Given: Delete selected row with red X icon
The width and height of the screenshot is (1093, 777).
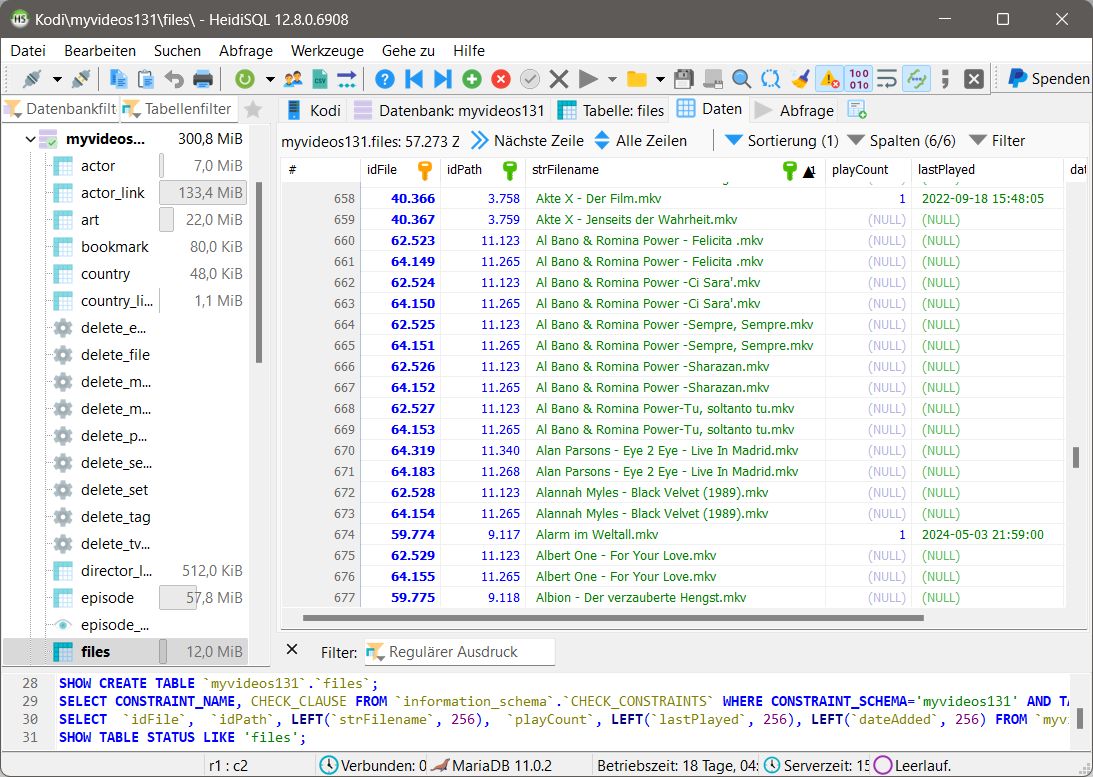Looking at the screenshot, I should tap(500, 79).
